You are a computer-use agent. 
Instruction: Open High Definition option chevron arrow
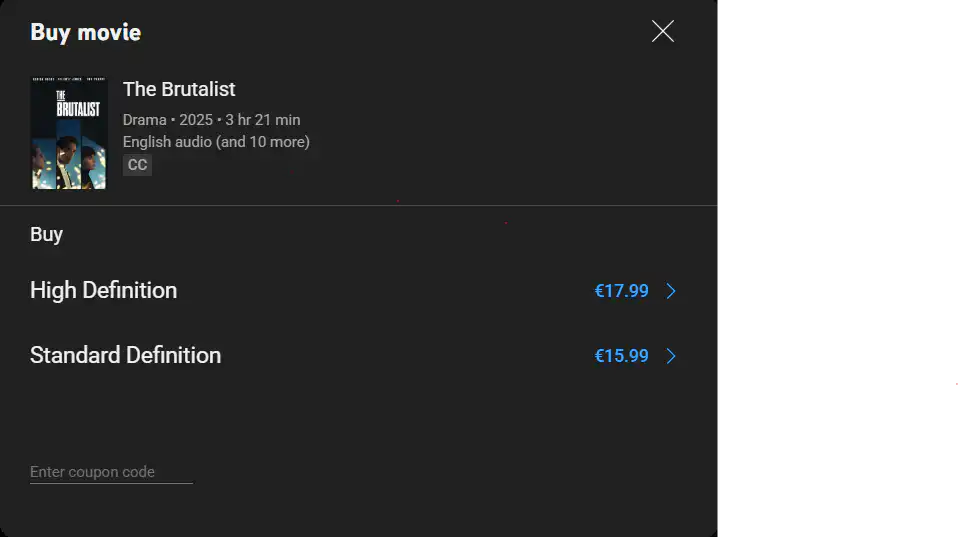coord(671,291)
